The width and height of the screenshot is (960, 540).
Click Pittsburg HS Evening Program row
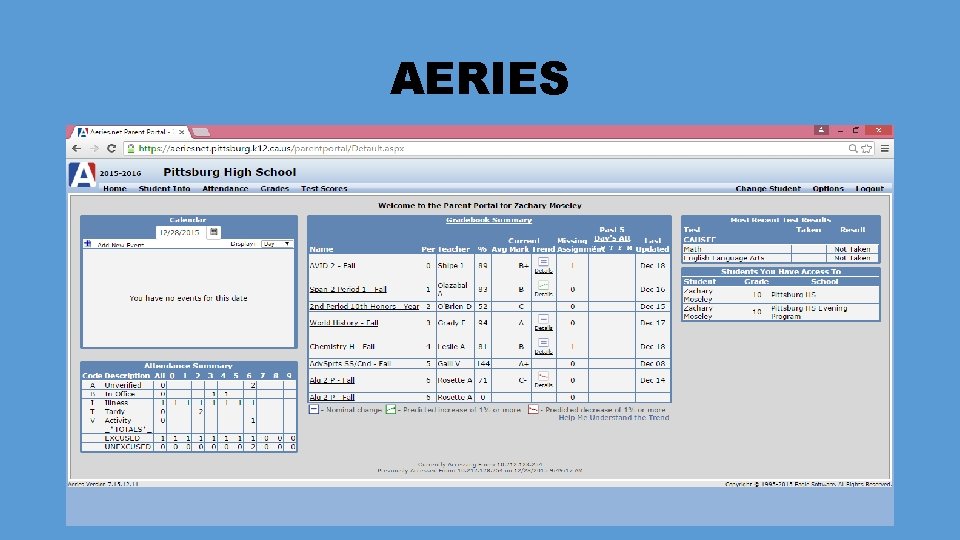point(781,312)
